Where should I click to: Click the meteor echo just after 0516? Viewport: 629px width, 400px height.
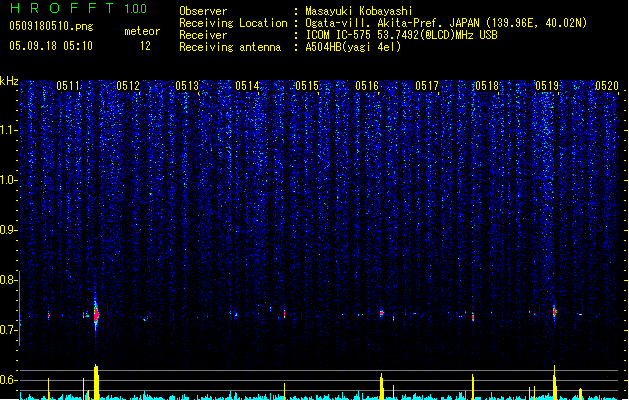coord(381,313)
